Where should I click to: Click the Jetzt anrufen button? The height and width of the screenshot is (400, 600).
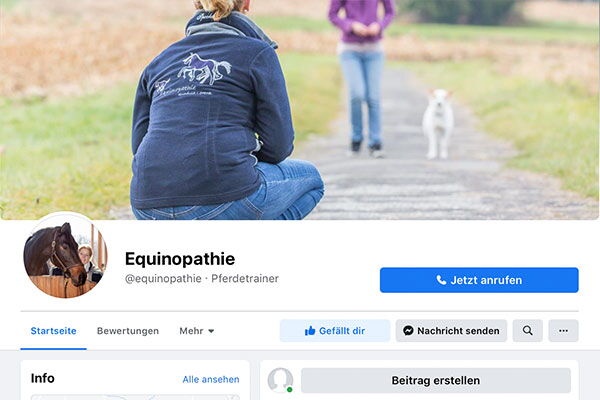479,280
